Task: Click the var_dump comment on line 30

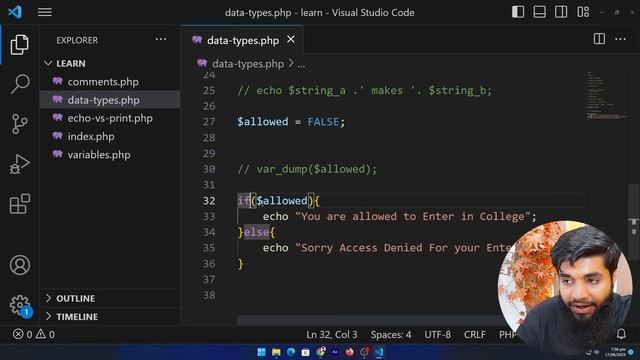Action: (x=307, y=169)
